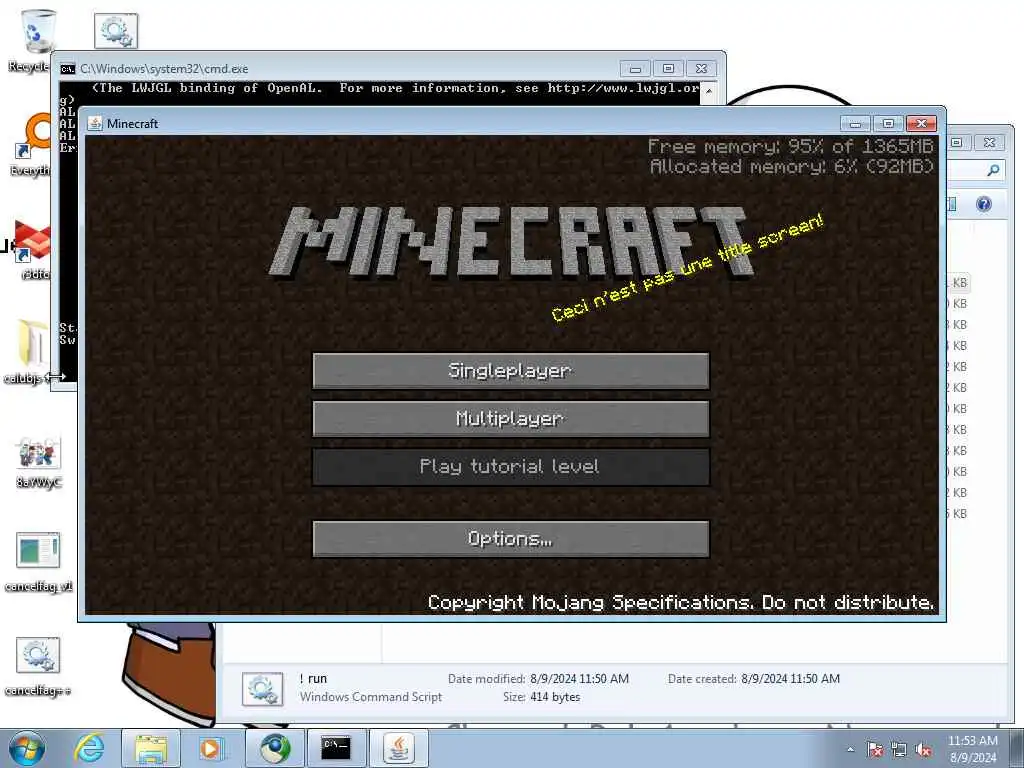1024x768 pixels.
Task: Click the cmd.exe window title bar icon
Action: pos(67,69)
